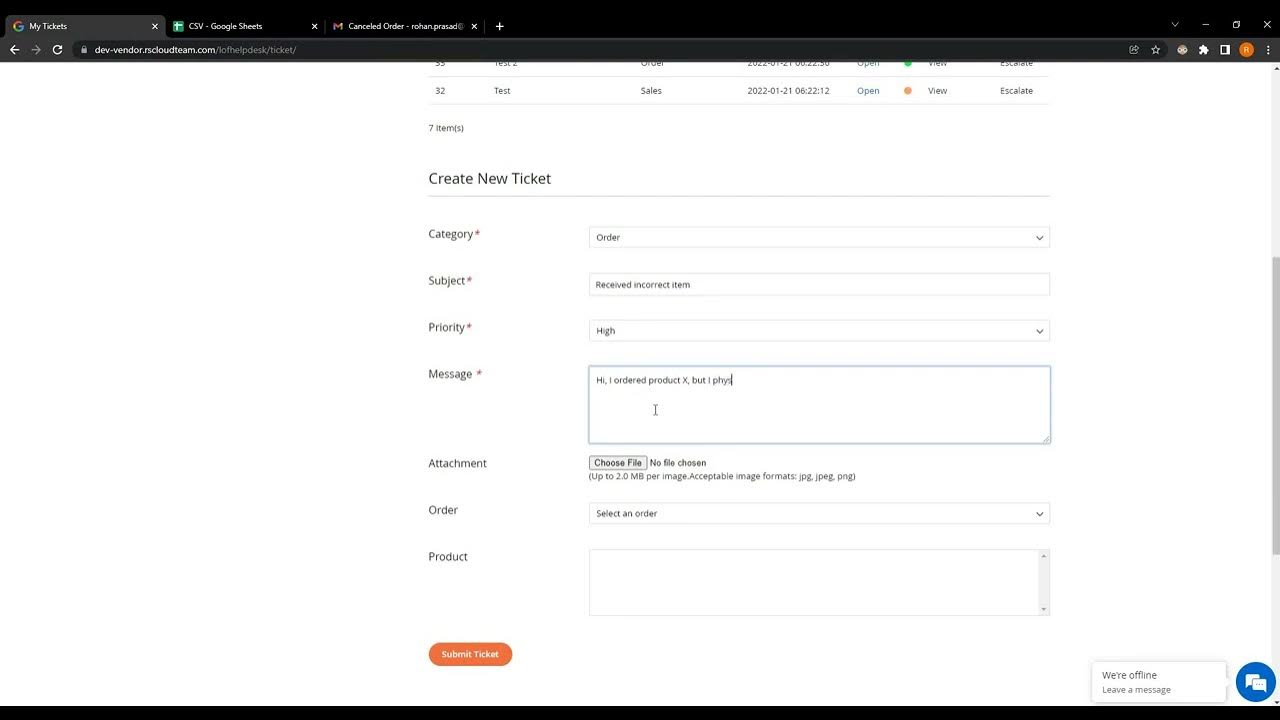The height and width of the screenshot is (720, 1280).
Task: Click the orange priority dot for ticket 32
Action: pos(908,91)
